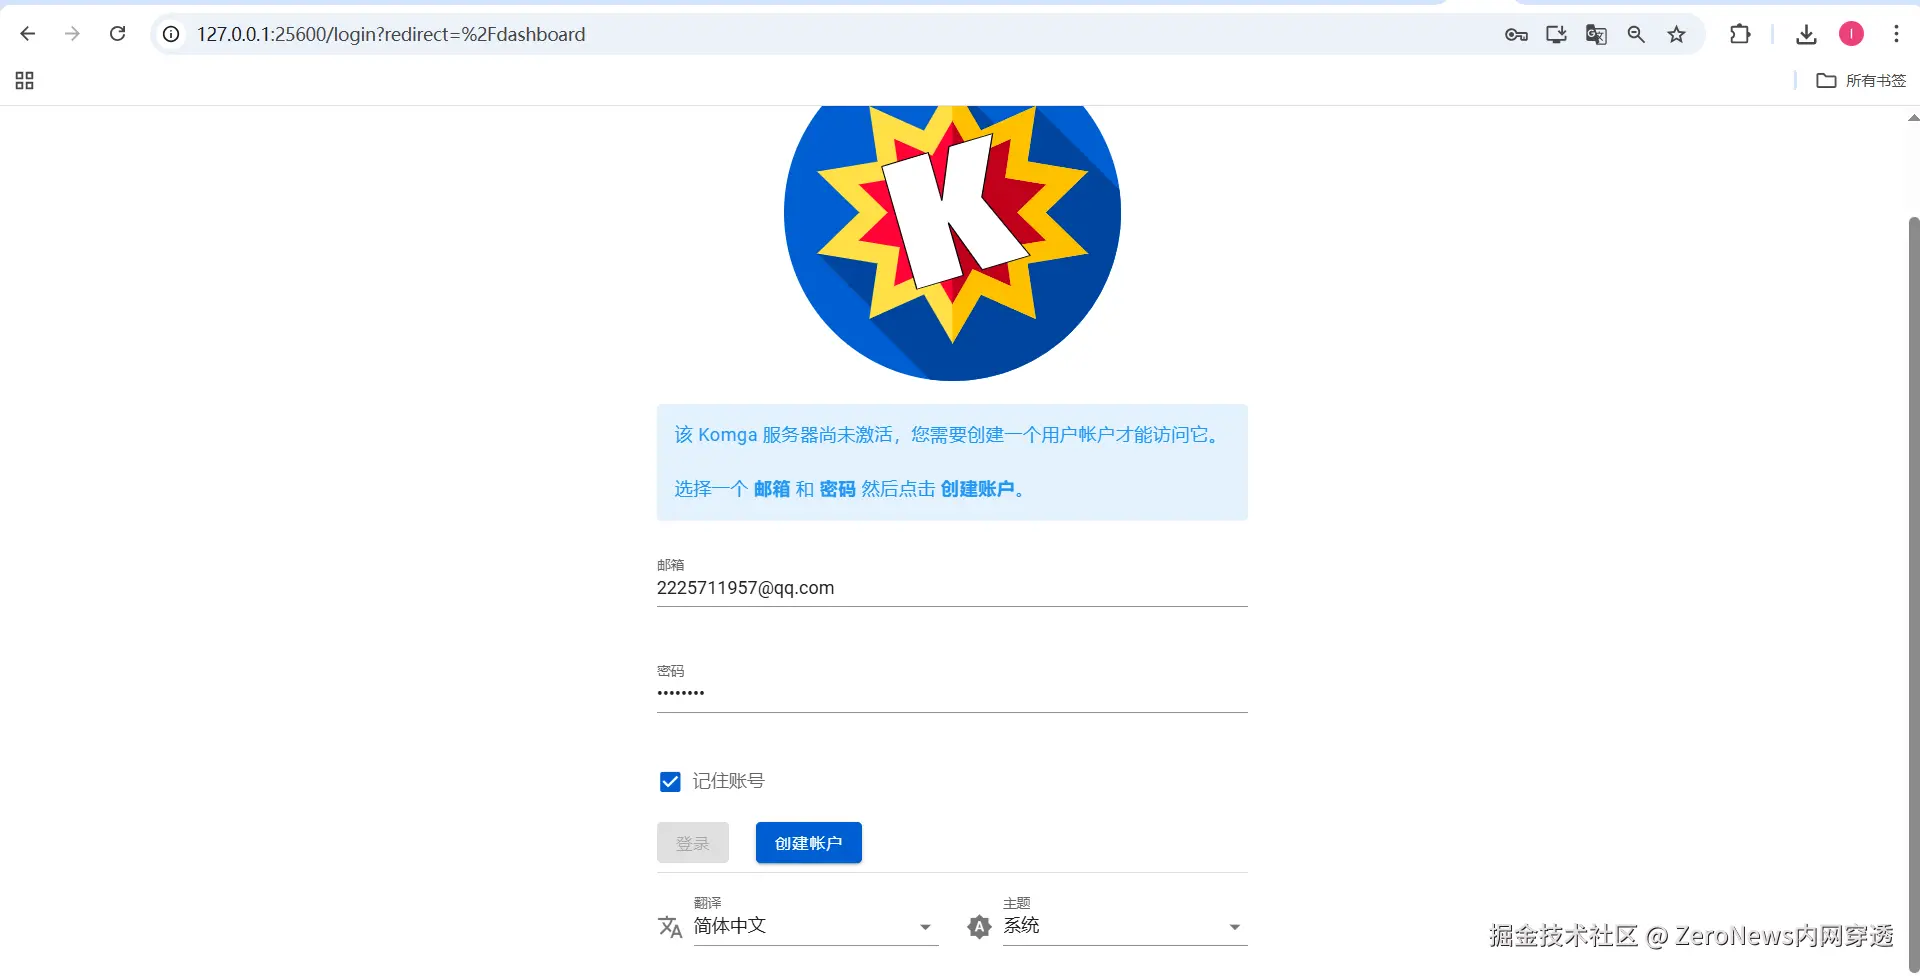Open the browser downloads icon

click(1806, 34)
